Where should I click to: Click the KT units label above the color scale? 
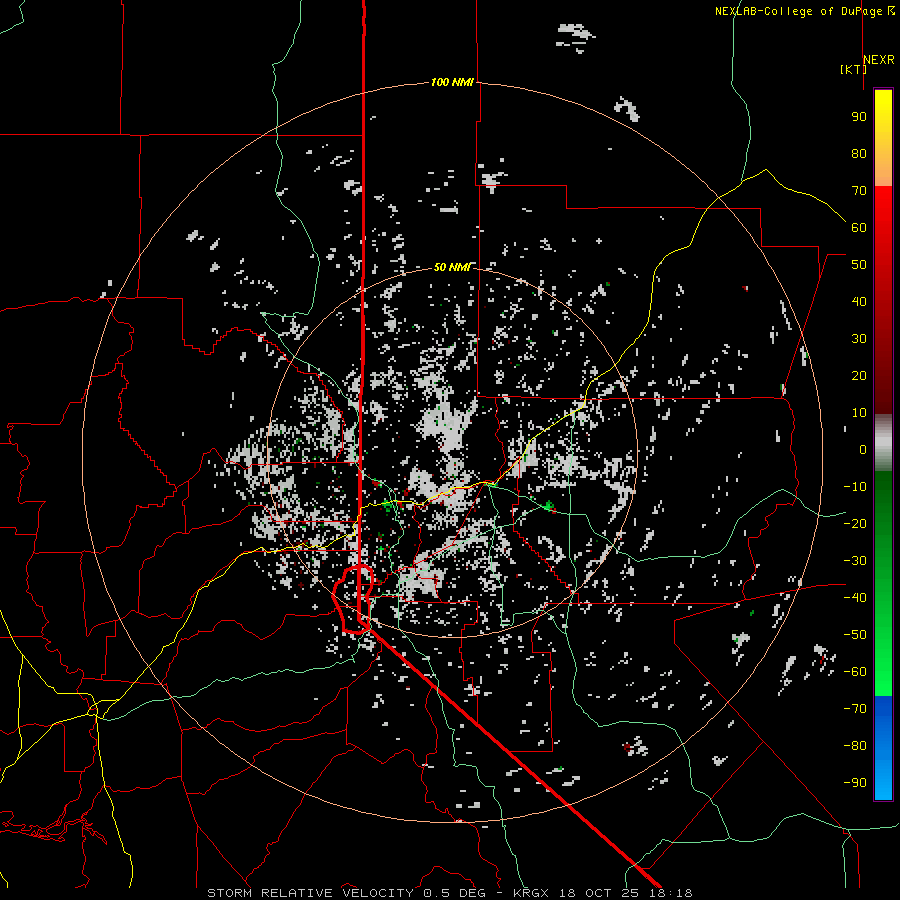(854, 69)
